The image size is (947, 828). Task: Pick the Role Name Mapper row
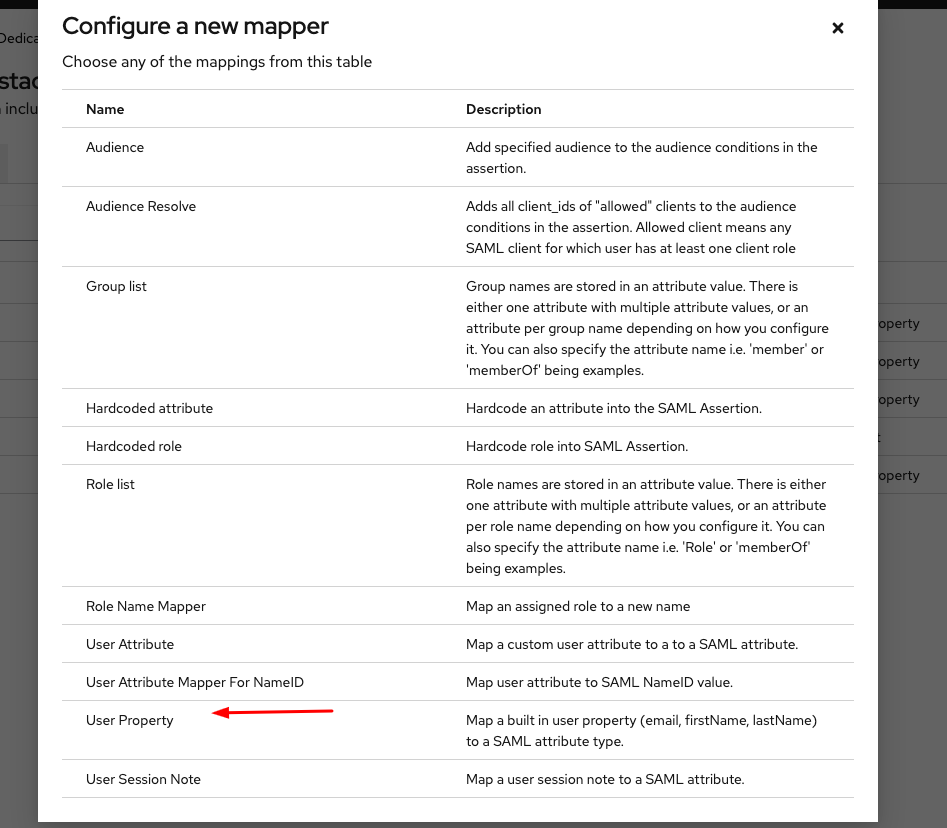coord(146,607)
